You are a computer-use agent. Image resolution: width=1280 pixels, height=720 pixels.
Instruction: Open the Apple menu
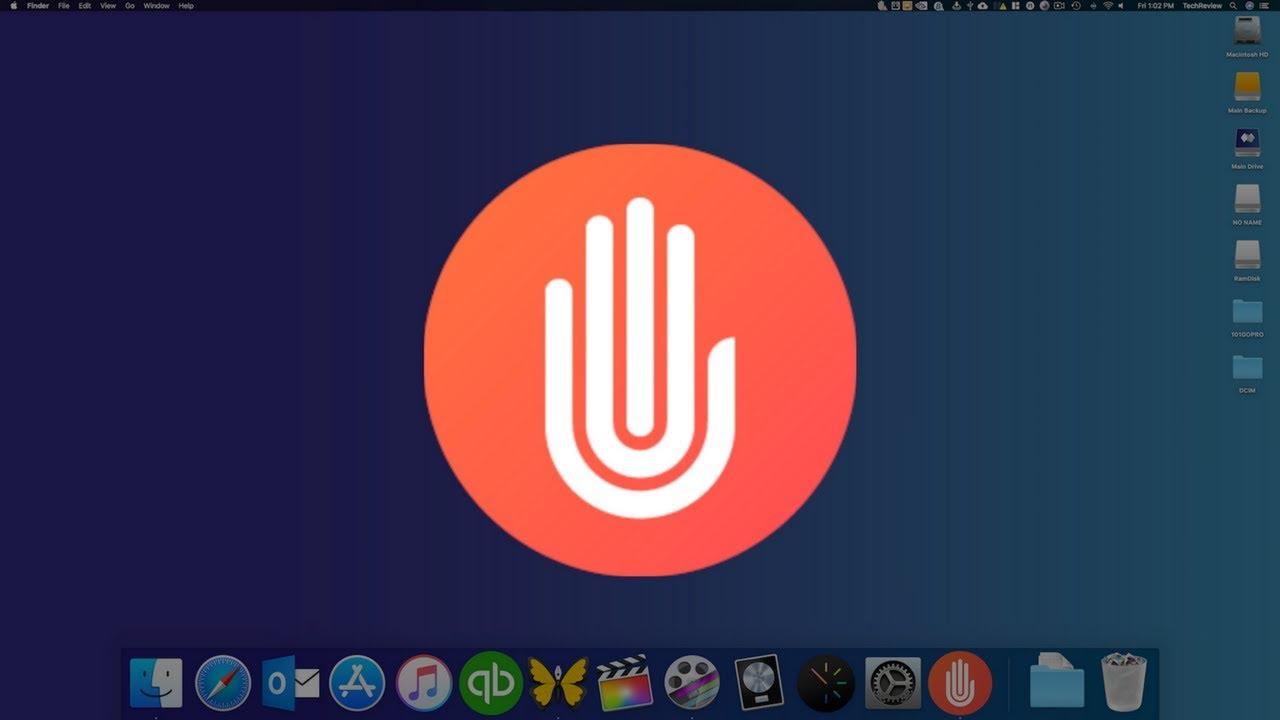13,6
